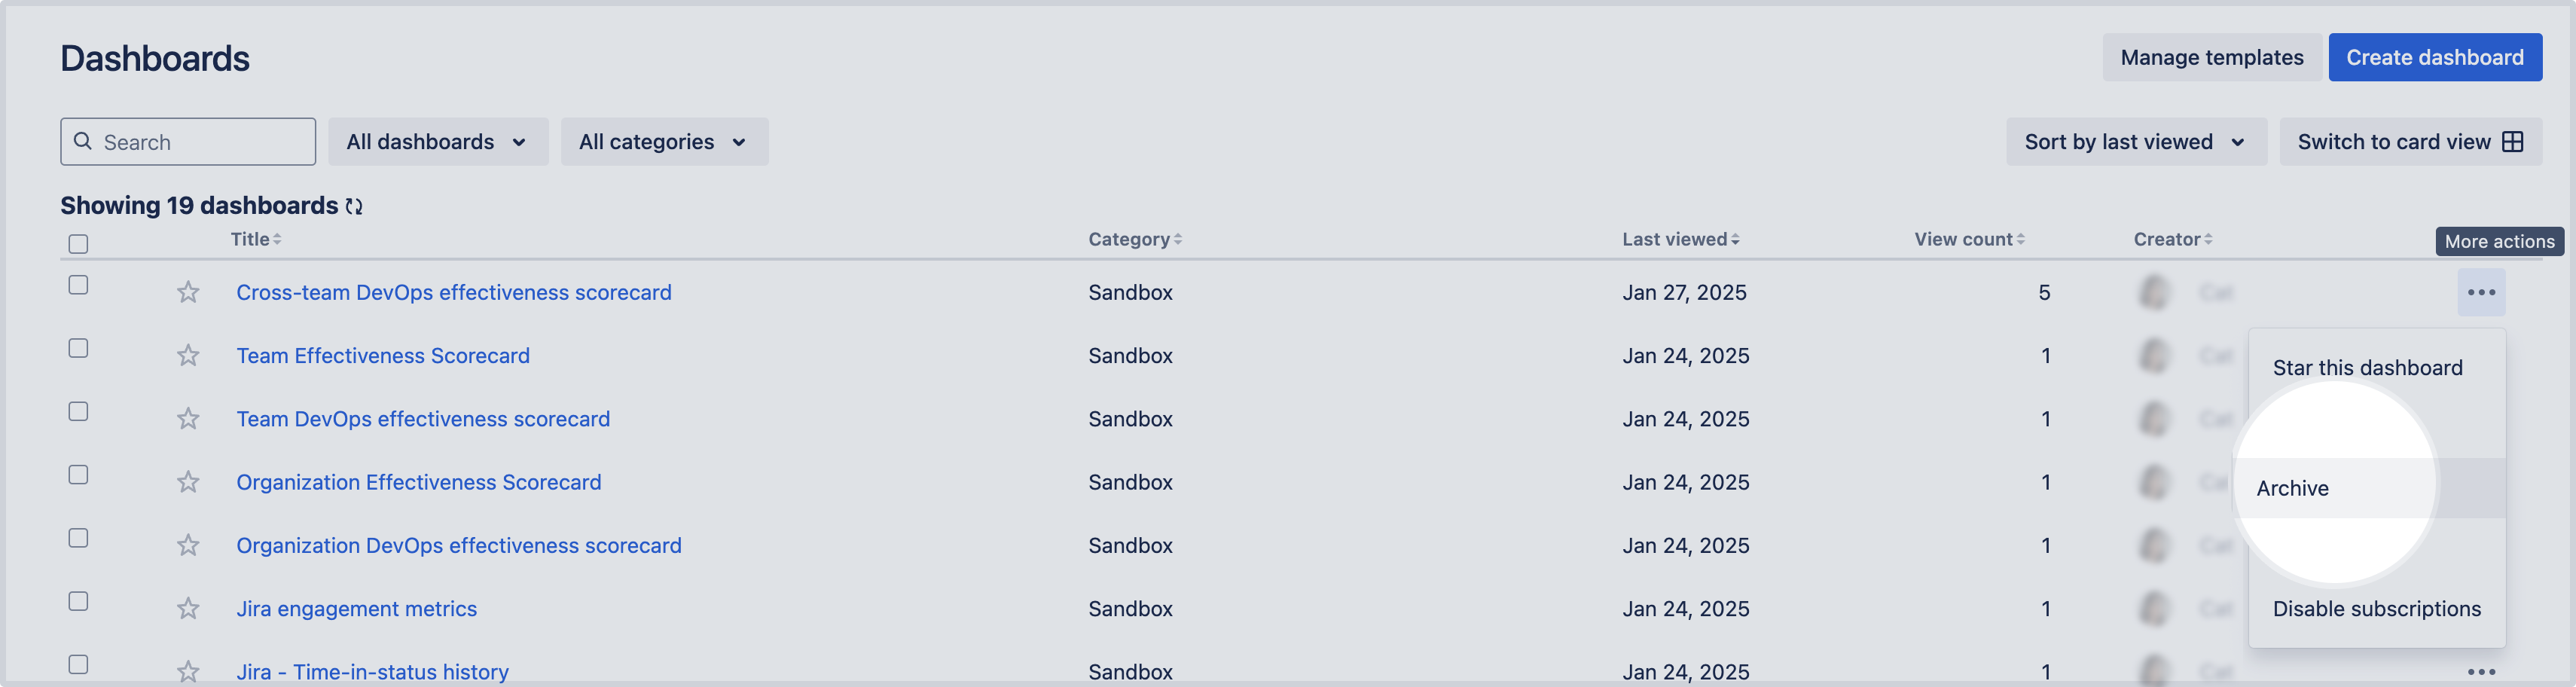Image resolution: width=2576 pixels, height=687 pixels.
Task: Click the star for Organization DevOps effectiveness scorecard
Action: point(188,545)
